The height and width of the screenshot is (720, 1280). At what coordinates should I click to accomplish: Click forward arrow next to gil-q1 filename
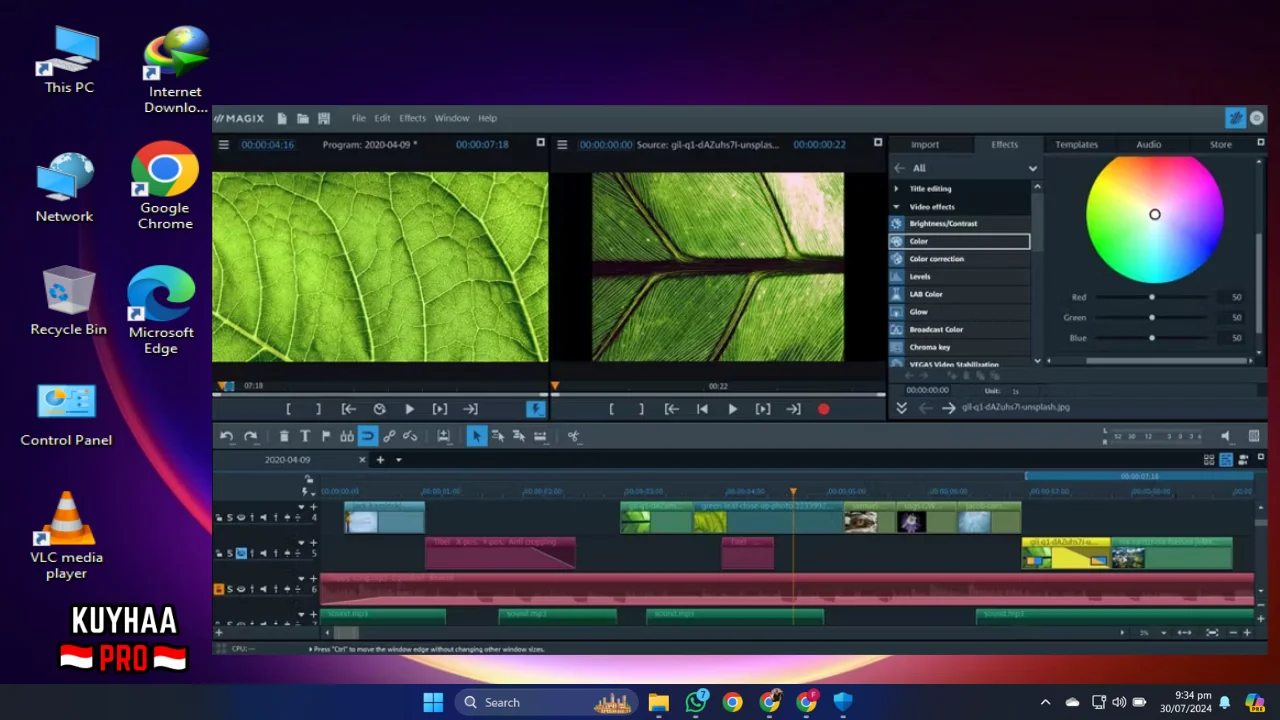(x=948, y=408)
